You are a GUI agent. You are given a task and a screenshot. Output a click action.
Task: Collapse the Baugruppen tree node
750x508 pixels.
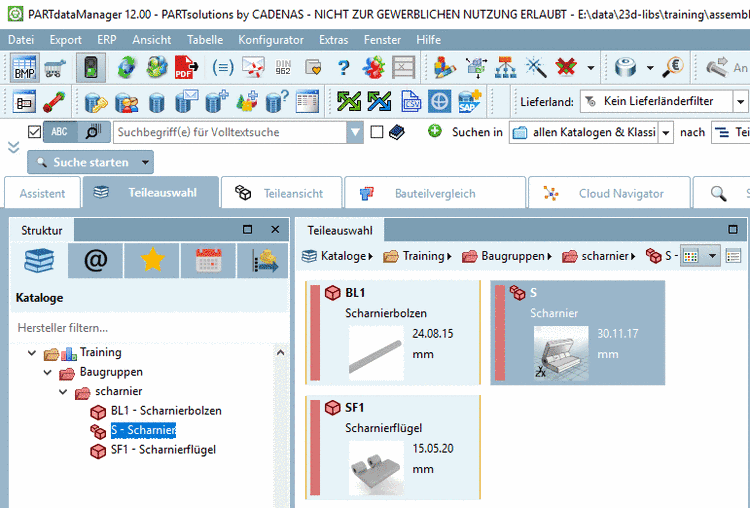[47, 372]
